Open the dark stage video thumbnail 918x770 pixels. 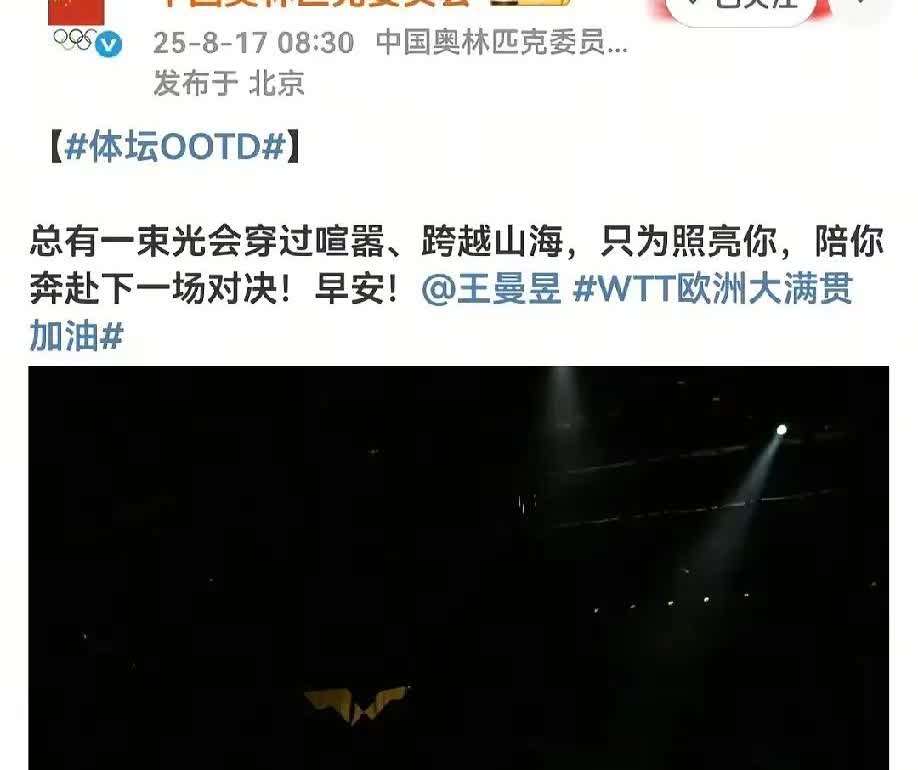[458, 568]
